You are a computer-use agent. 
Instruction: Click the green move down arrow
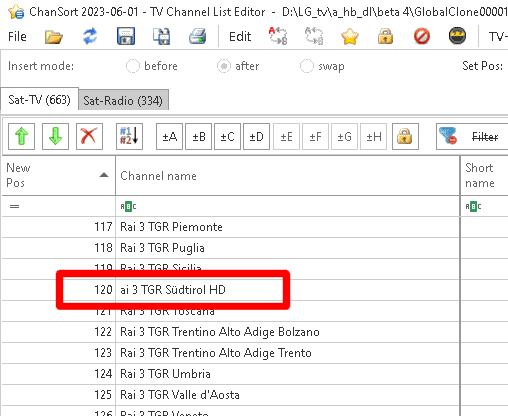point(55,137)
